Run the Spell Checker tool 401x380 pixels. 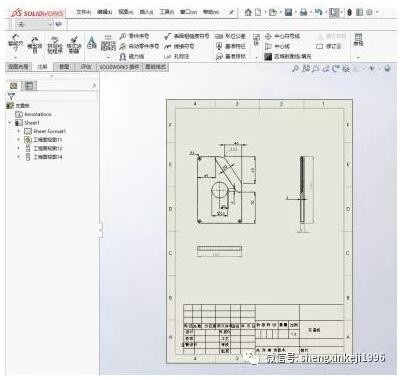(55, 44)
